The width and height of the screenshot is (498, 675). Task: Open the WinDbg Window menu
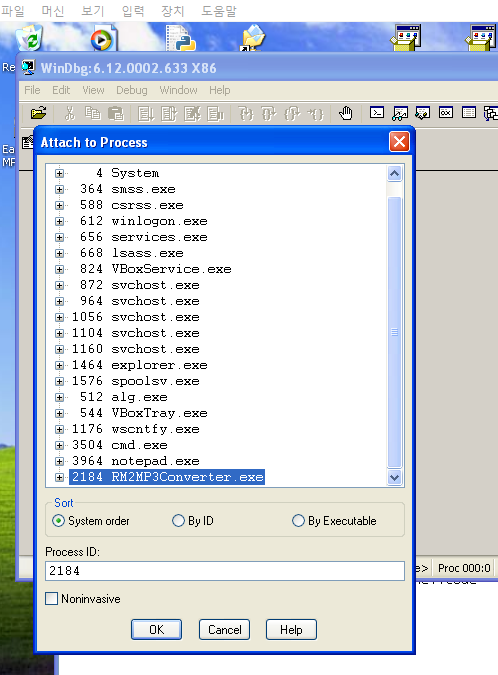[178, 90]
